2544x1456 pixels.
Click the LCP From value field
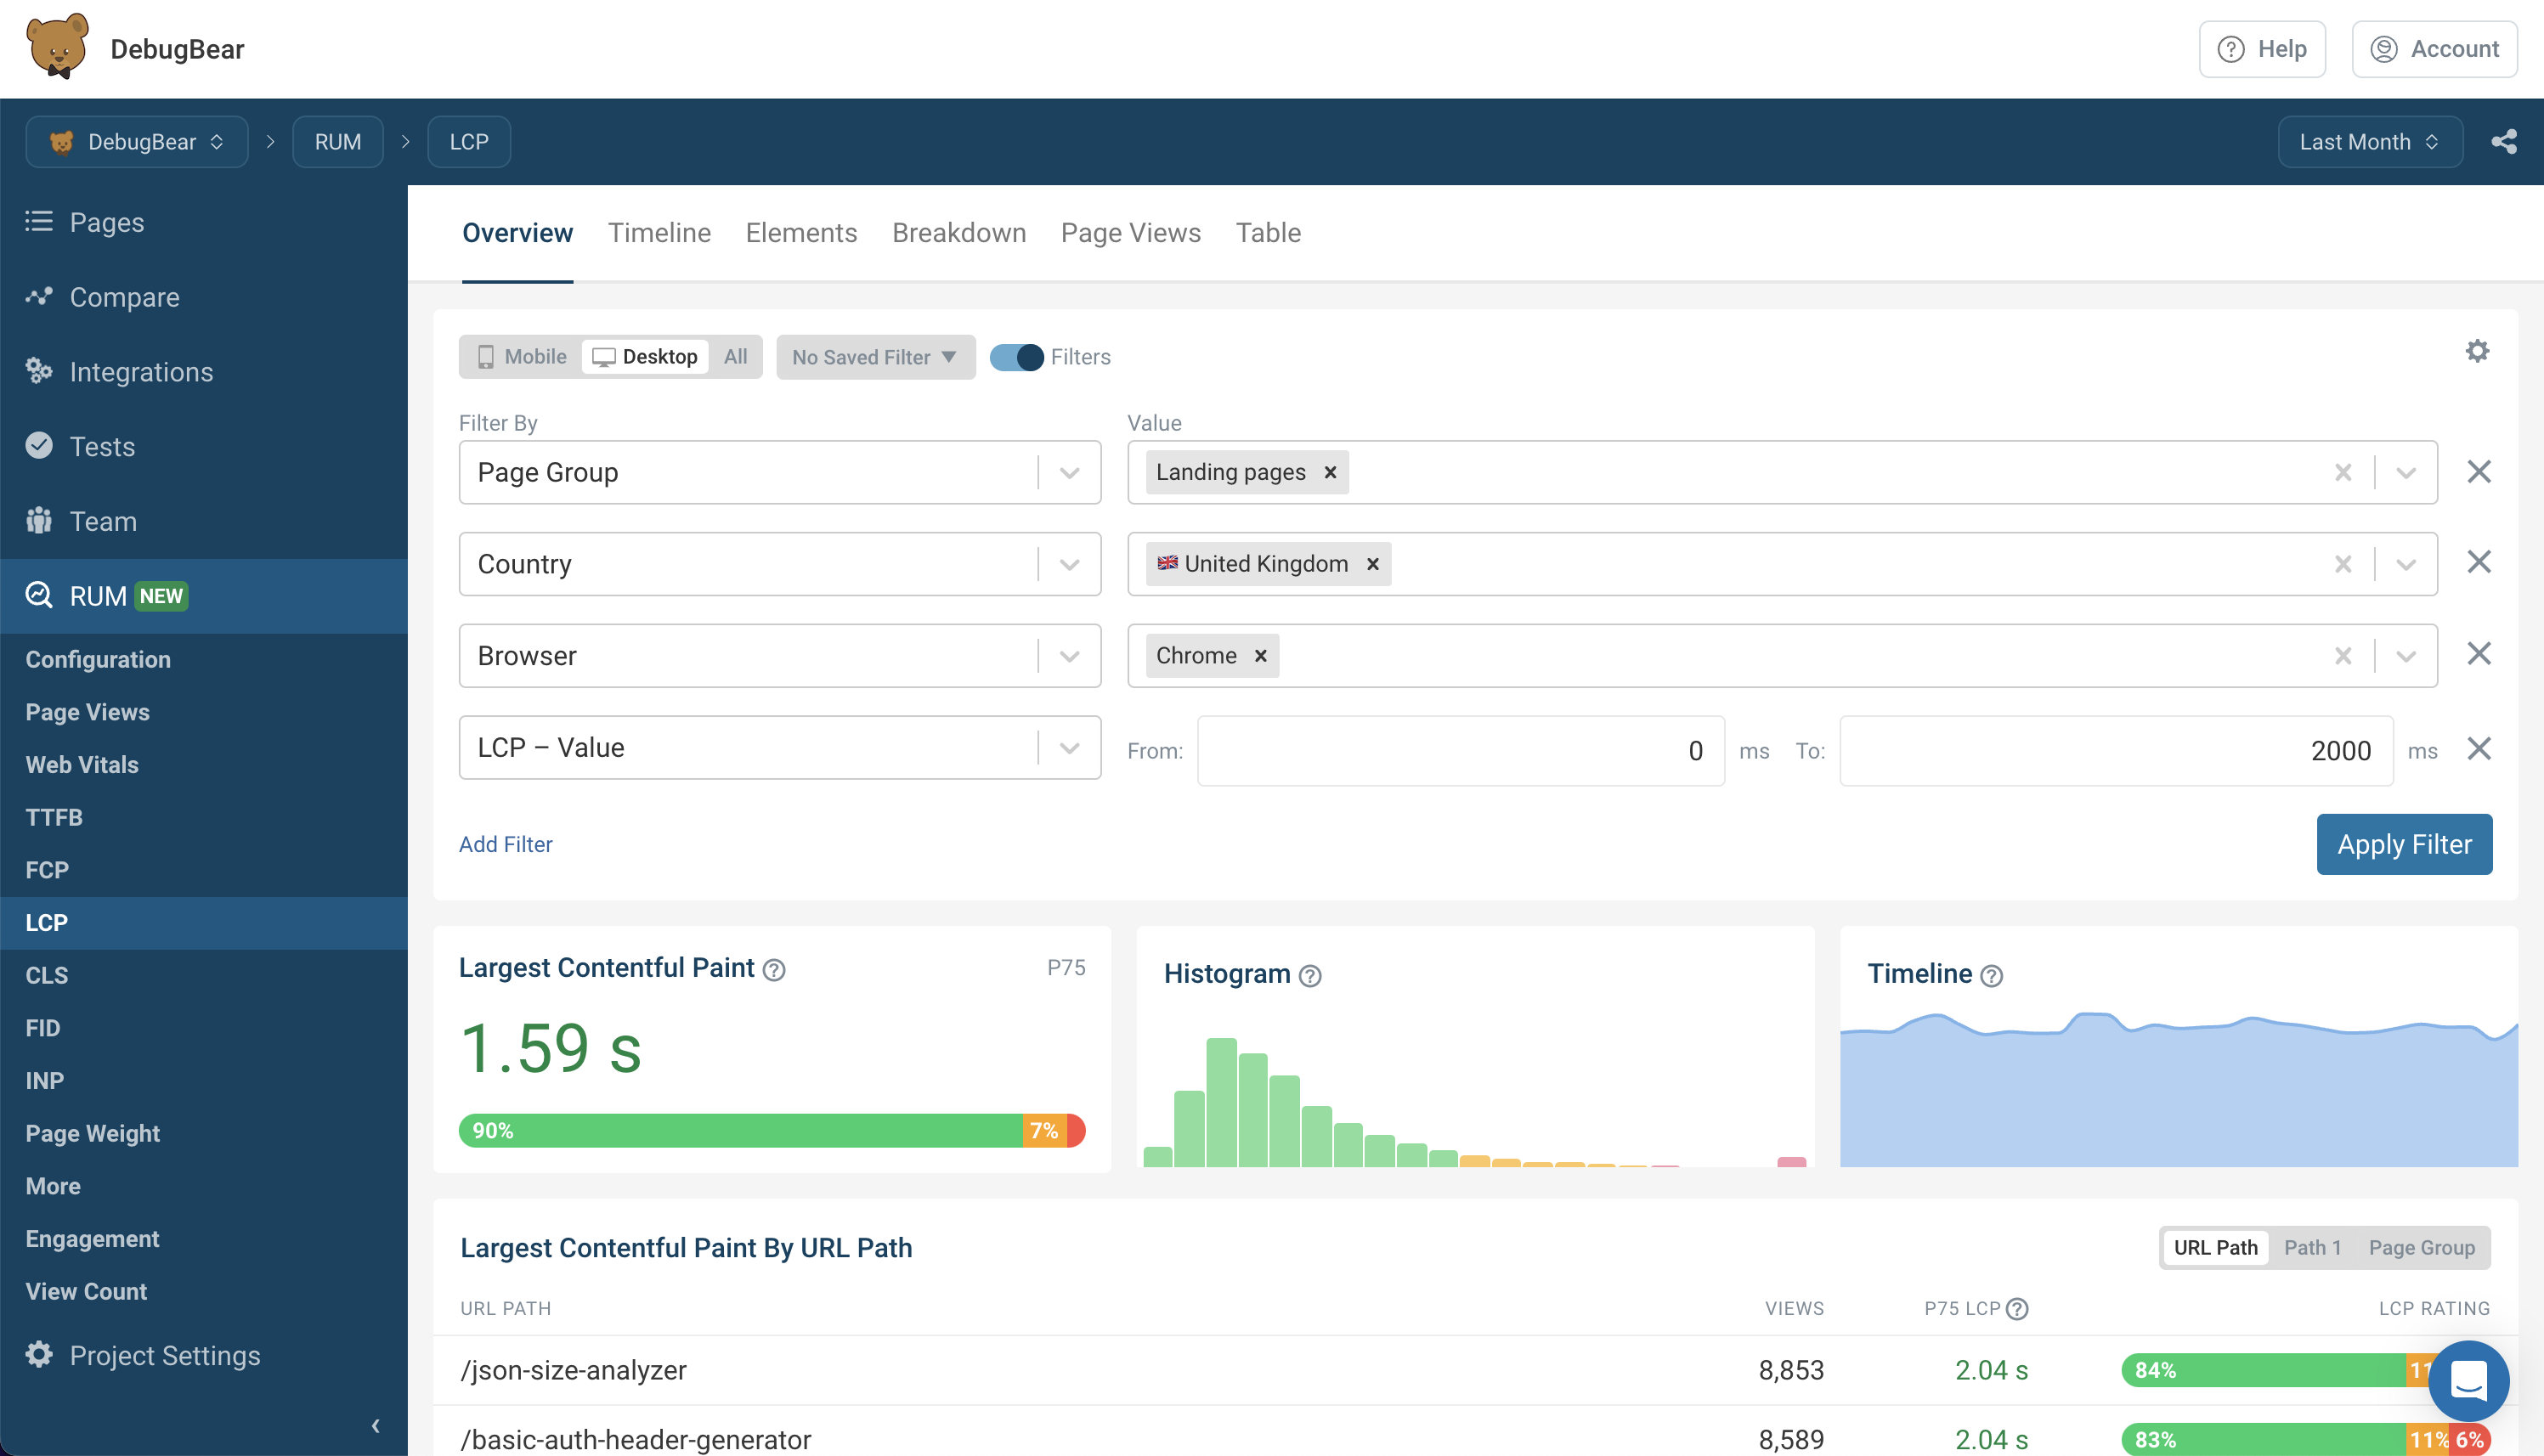pos(1460,751)
